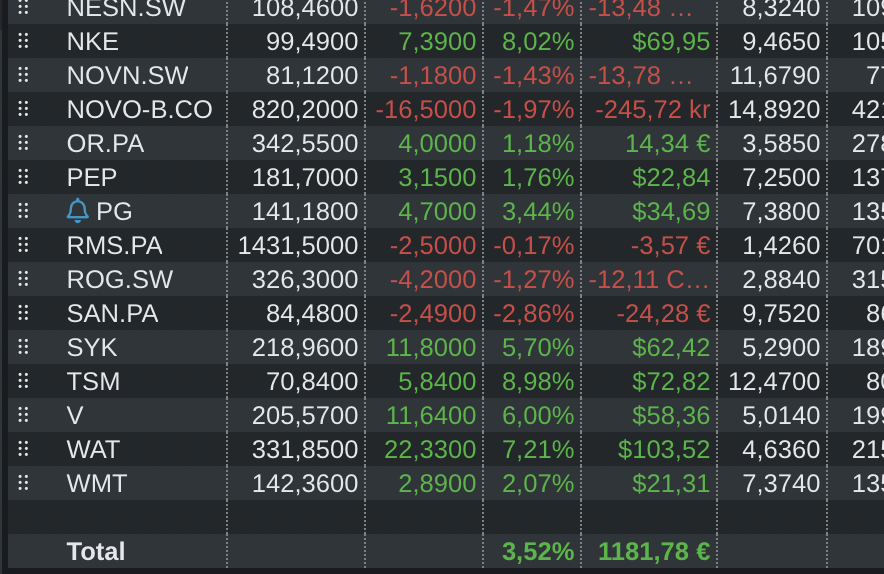Click the OR.PA gain value 14,34 €
The image size is (884, 574).
668,144
